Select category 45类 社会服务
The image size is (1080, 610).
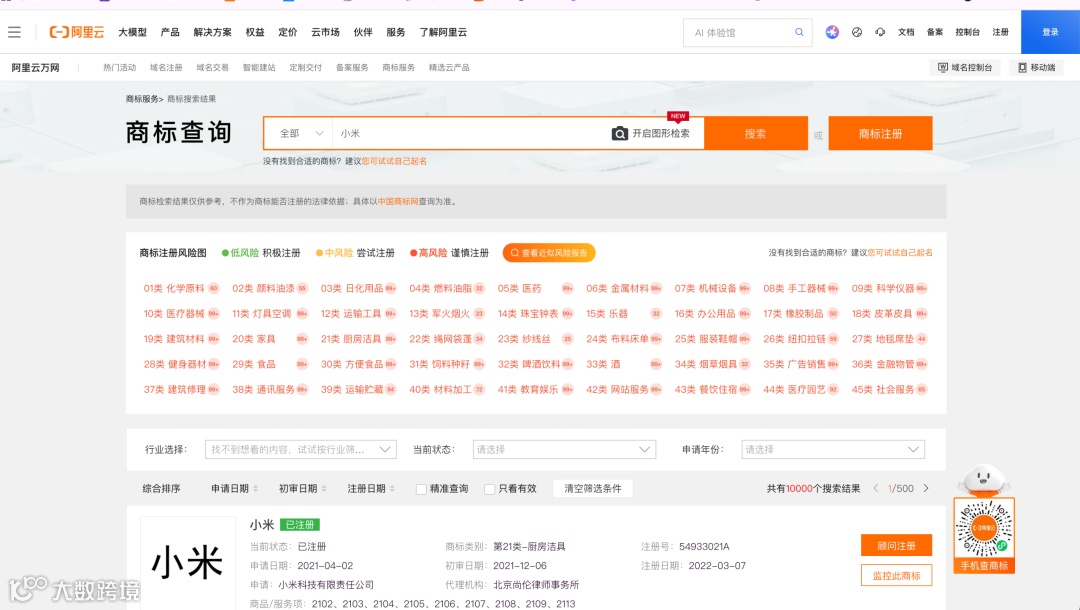(889, 389)
